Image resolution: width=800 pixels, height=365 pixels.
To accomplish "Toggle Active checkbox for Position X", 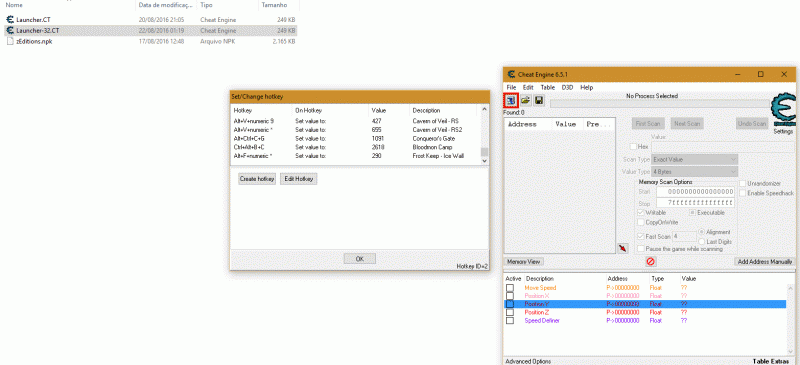I will 510,296.
